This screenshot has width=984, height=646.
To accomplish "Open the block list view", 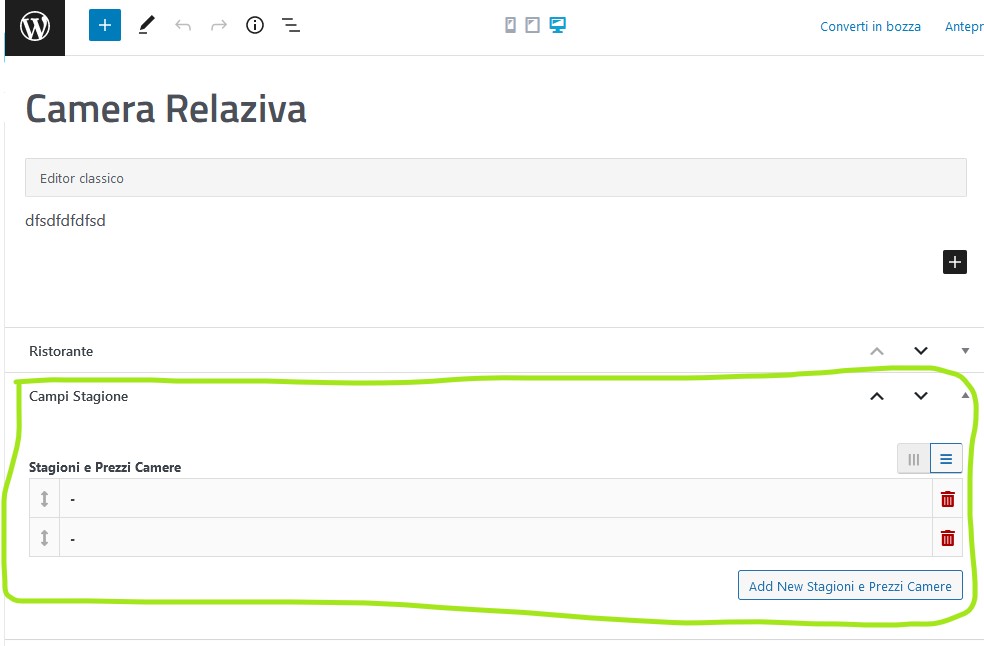I will (291, 25).
